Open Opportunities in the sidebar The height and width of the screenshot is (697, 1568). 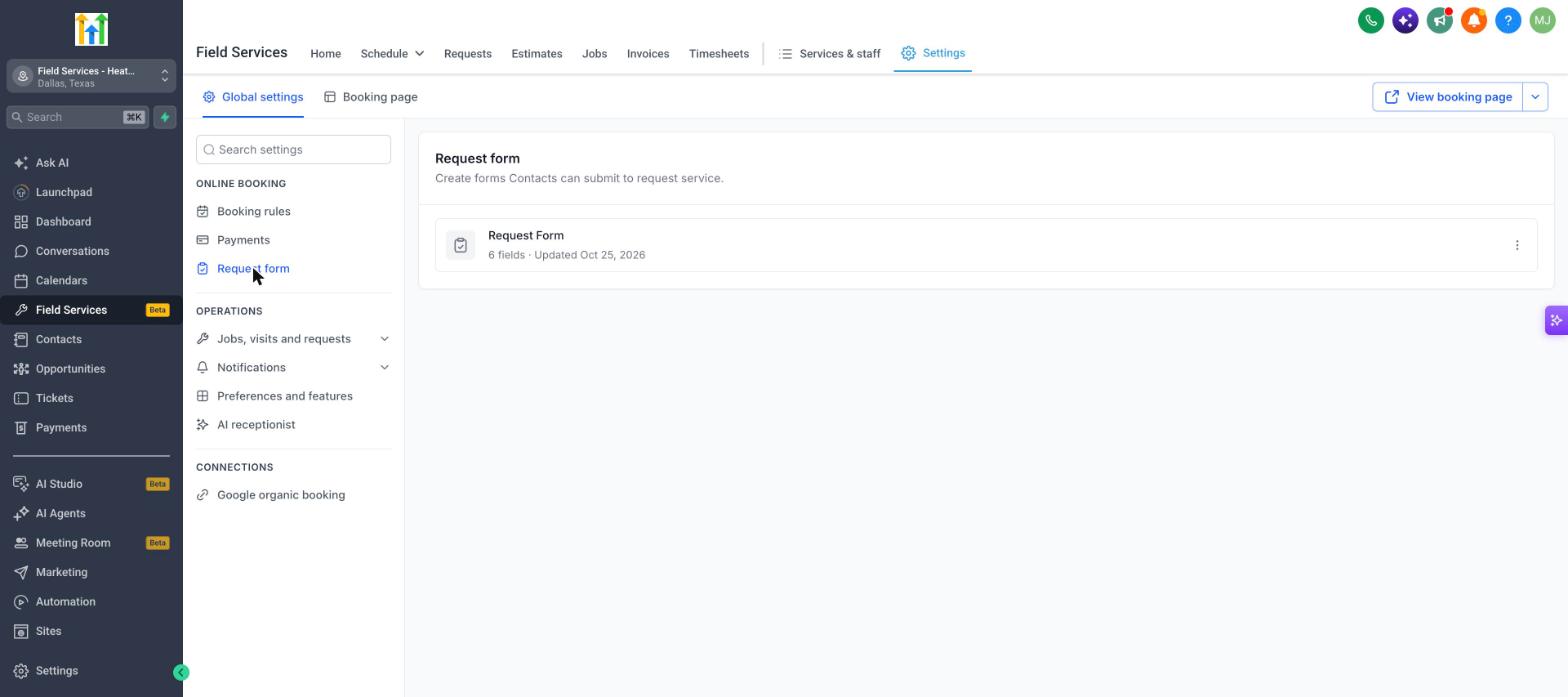click(x=91, y=369)
